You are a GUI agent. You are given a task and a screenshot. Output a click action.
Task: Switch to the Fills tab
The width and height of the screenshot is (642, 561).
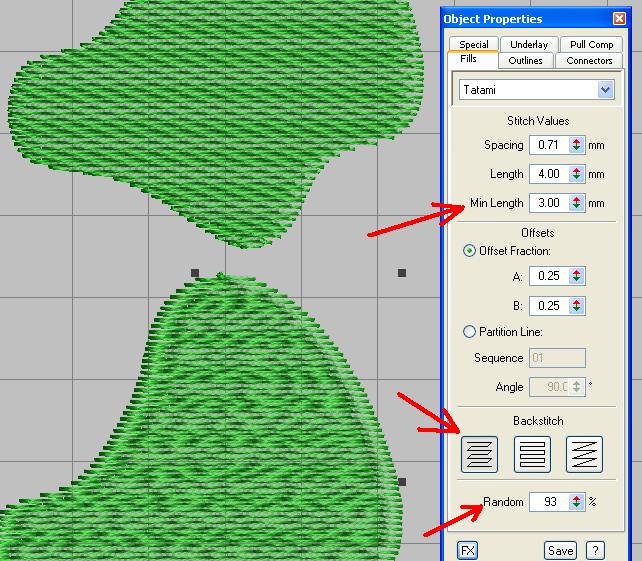tap(468, 59)
